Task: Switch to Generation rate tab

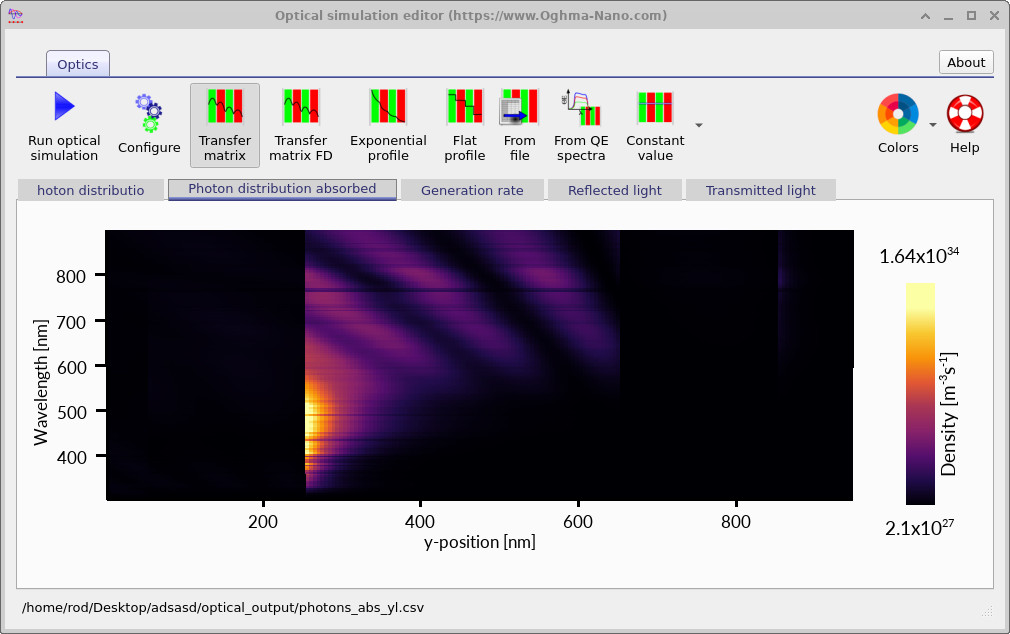Action: [x=472, y=190]
